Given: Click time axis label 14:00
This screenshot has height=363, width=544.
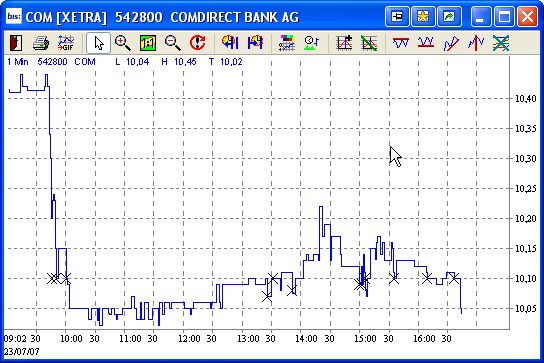Looking at the screenshot, I should [306, 338].
